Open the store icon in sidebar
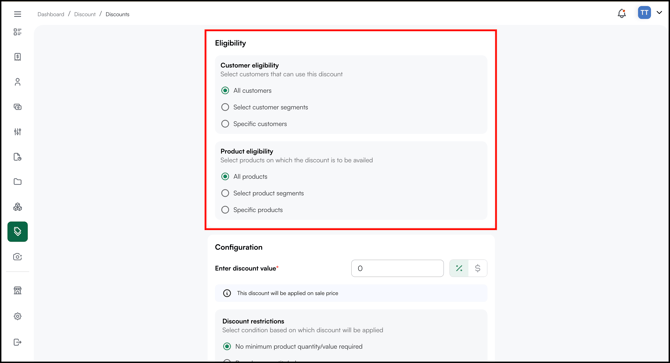The height and width of the screenshot is (363, 670). coord(18,291)
